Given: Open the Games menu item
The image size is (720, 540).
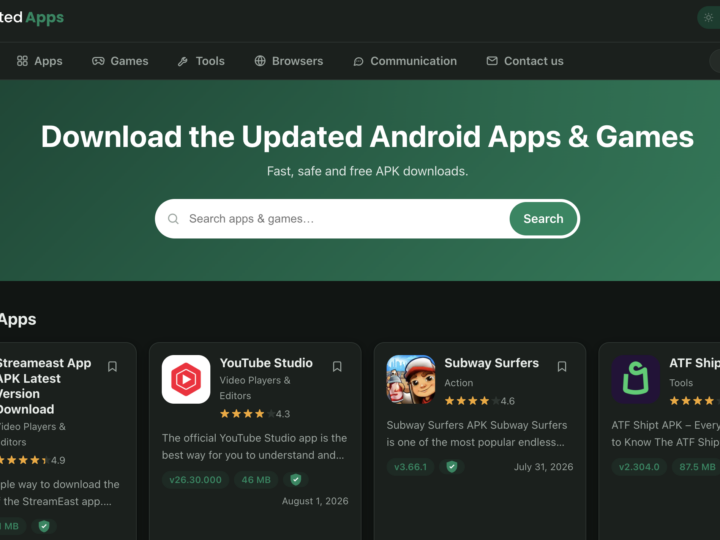Looking at the screenshot, I should tap(120, 61).
